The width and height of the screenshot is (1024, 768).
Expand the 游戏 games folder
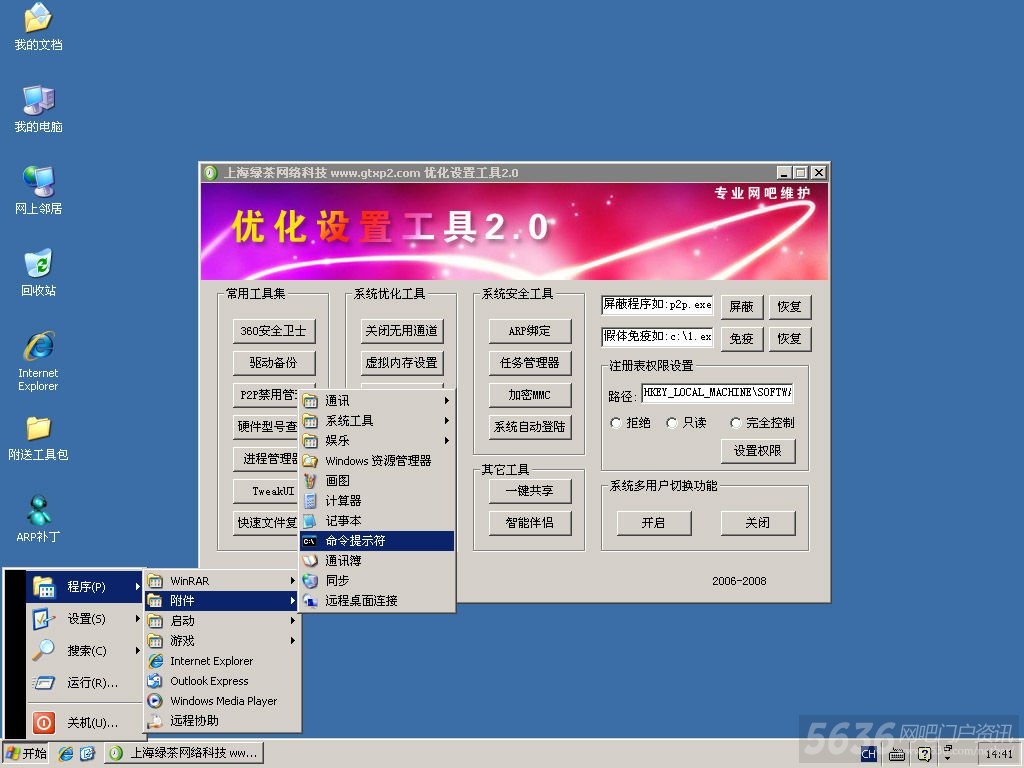tap(222, 641)
